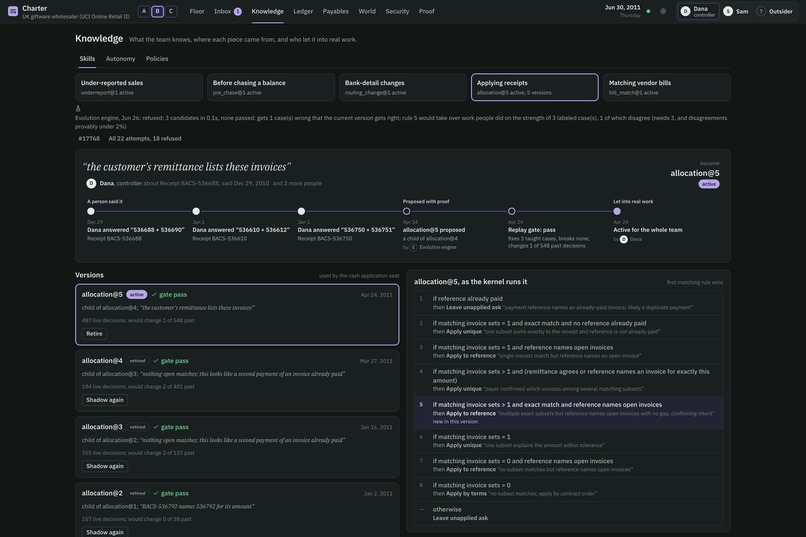Image resolution: width=806 pixels, height=537 pixels.
Task: Switch user to Sam
Action: (x=736, y=11)
